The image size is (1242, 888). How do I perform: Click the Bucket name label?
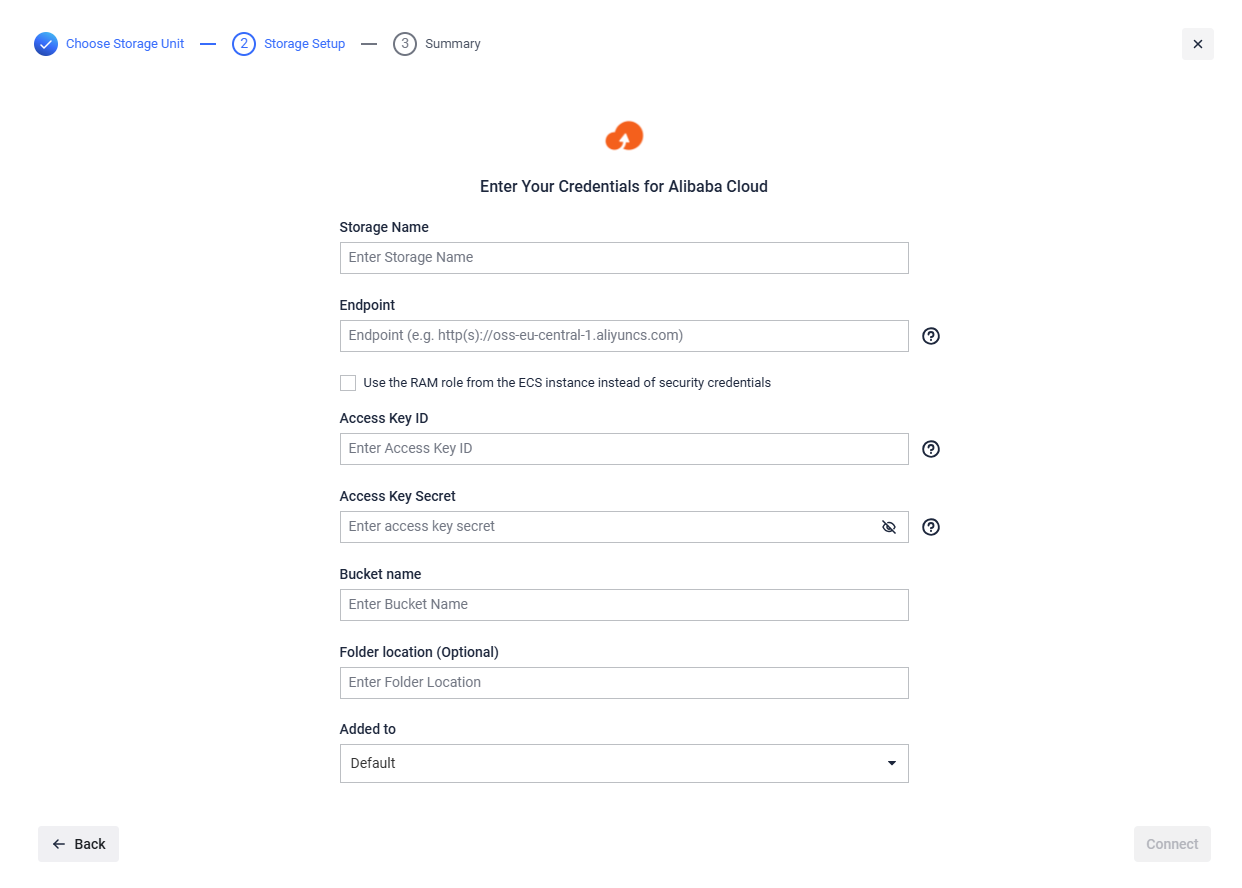380,574
